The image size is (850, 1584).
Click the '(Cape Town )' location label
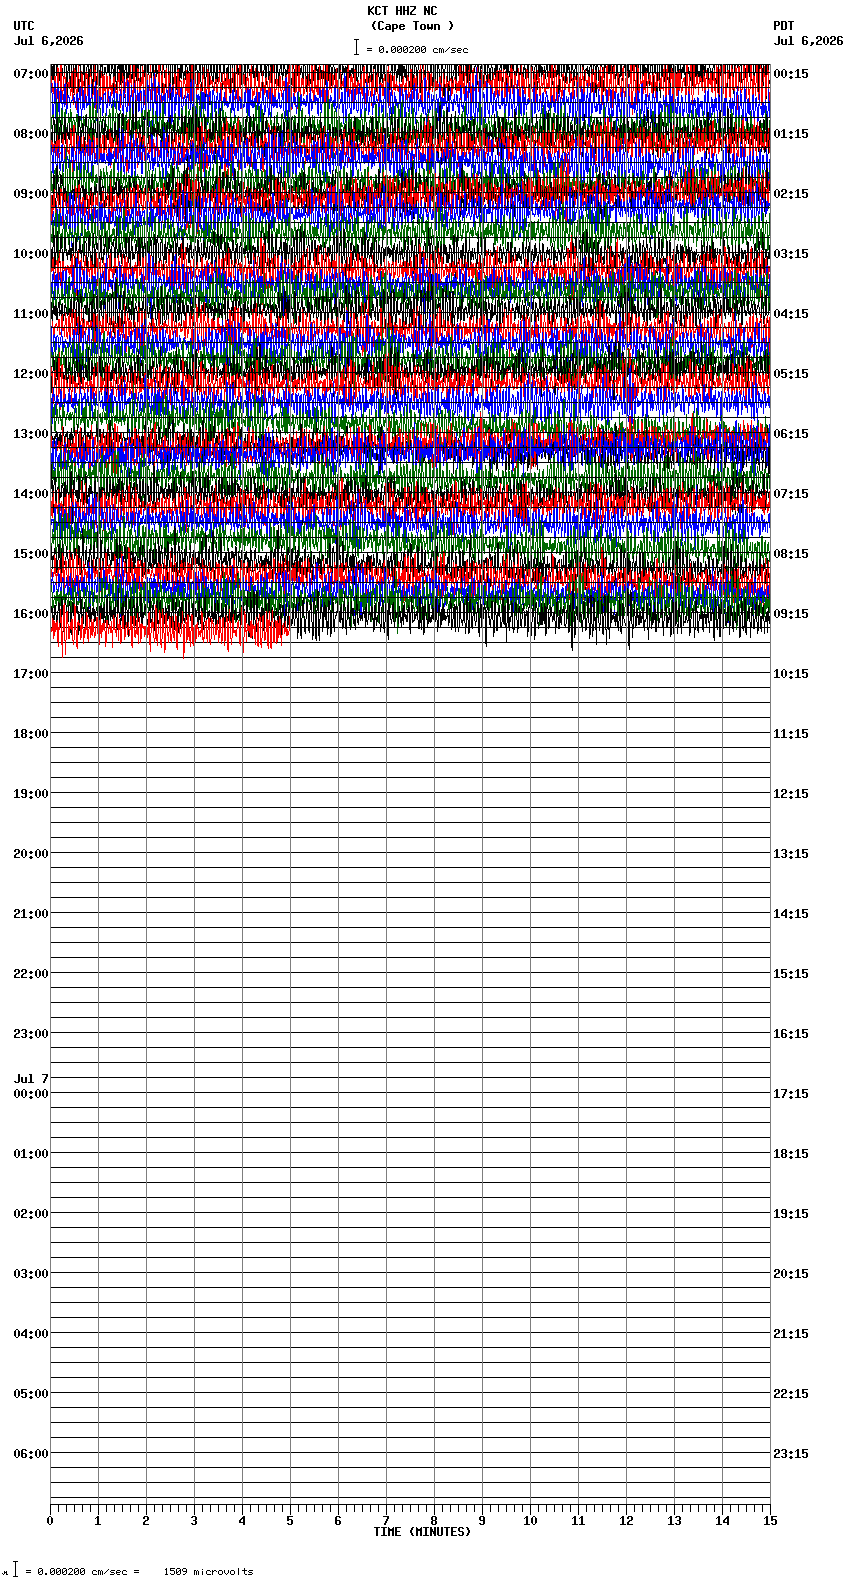pyautogui.click(x=412, y=26)
